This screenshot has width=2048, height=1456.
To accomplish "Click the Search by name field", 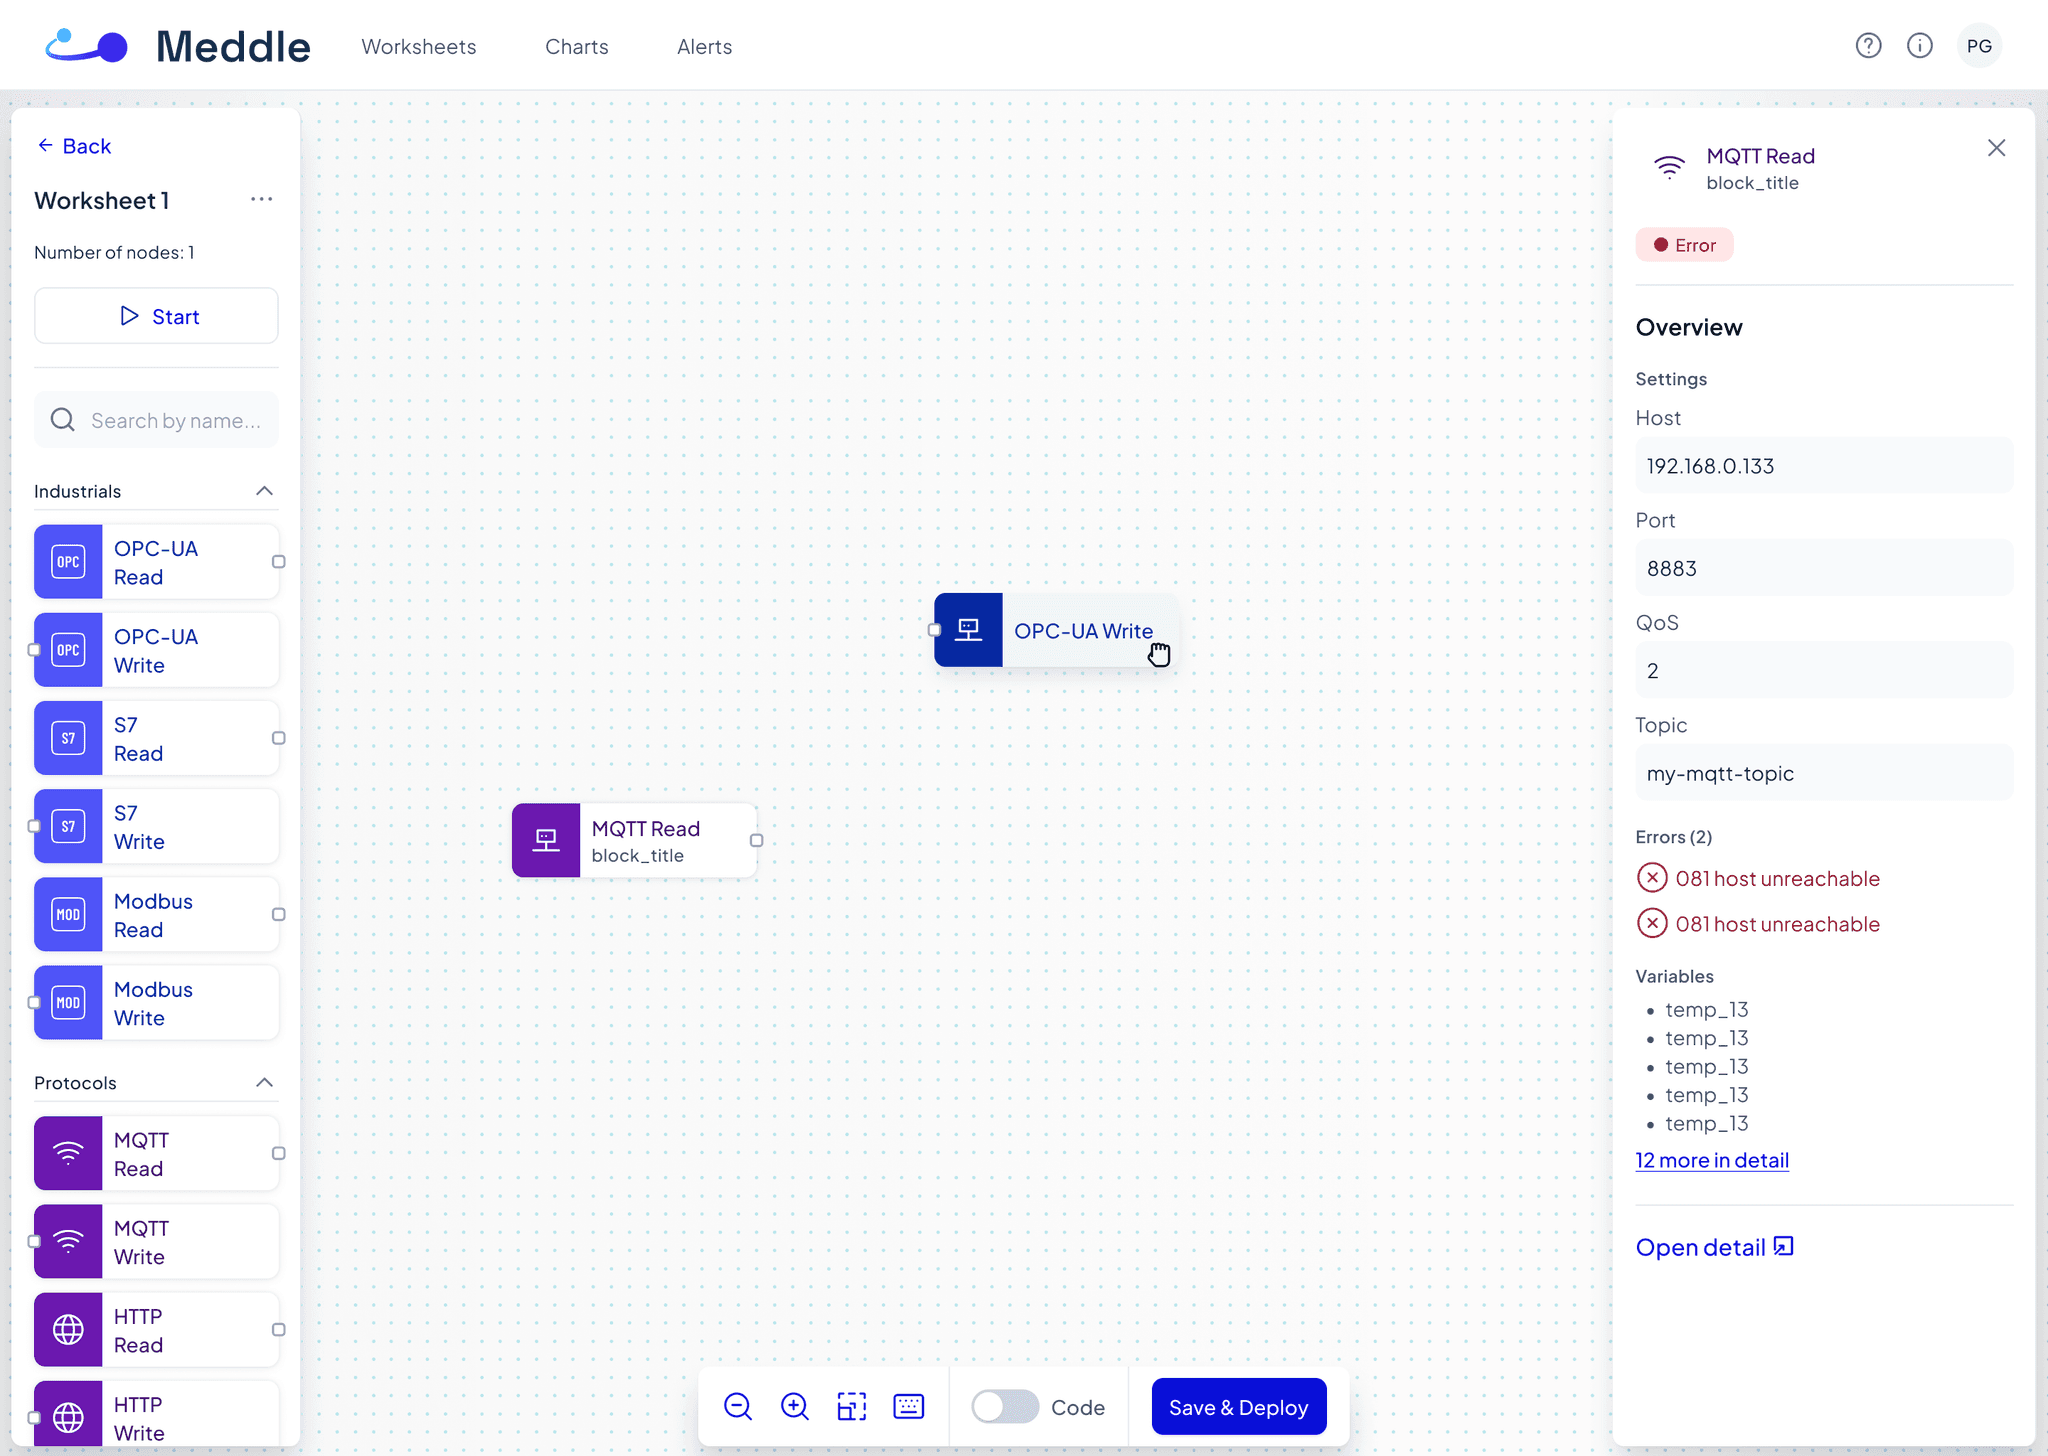I will (x=156, y=420).
